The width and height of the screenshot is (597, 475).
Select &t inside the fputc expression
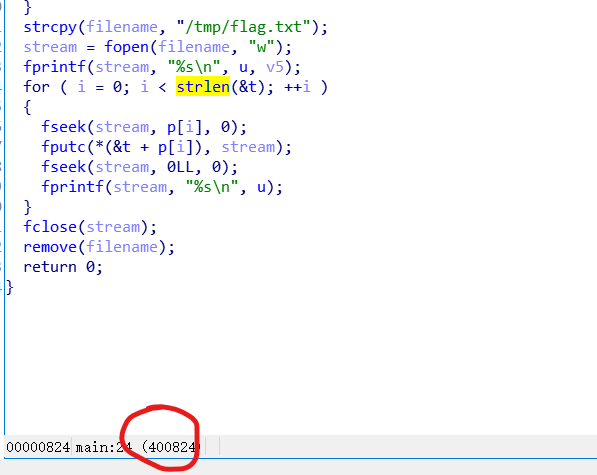(x=122, y=147)
